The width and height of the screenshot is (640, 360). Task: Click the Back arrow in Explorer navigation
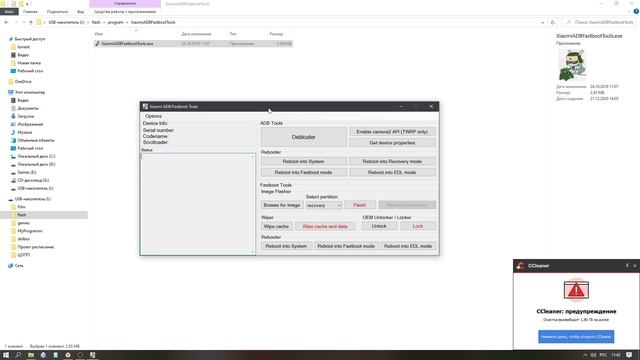(x=6, y=22)
